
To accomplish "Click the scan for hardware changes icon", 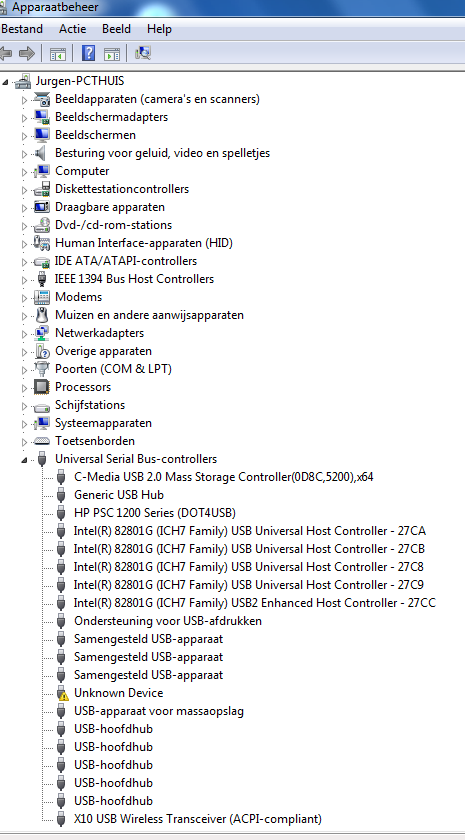I will pos(143,53).
